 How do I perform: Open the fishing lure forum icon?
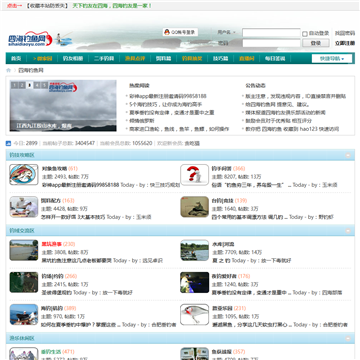[x=195, y=315]
